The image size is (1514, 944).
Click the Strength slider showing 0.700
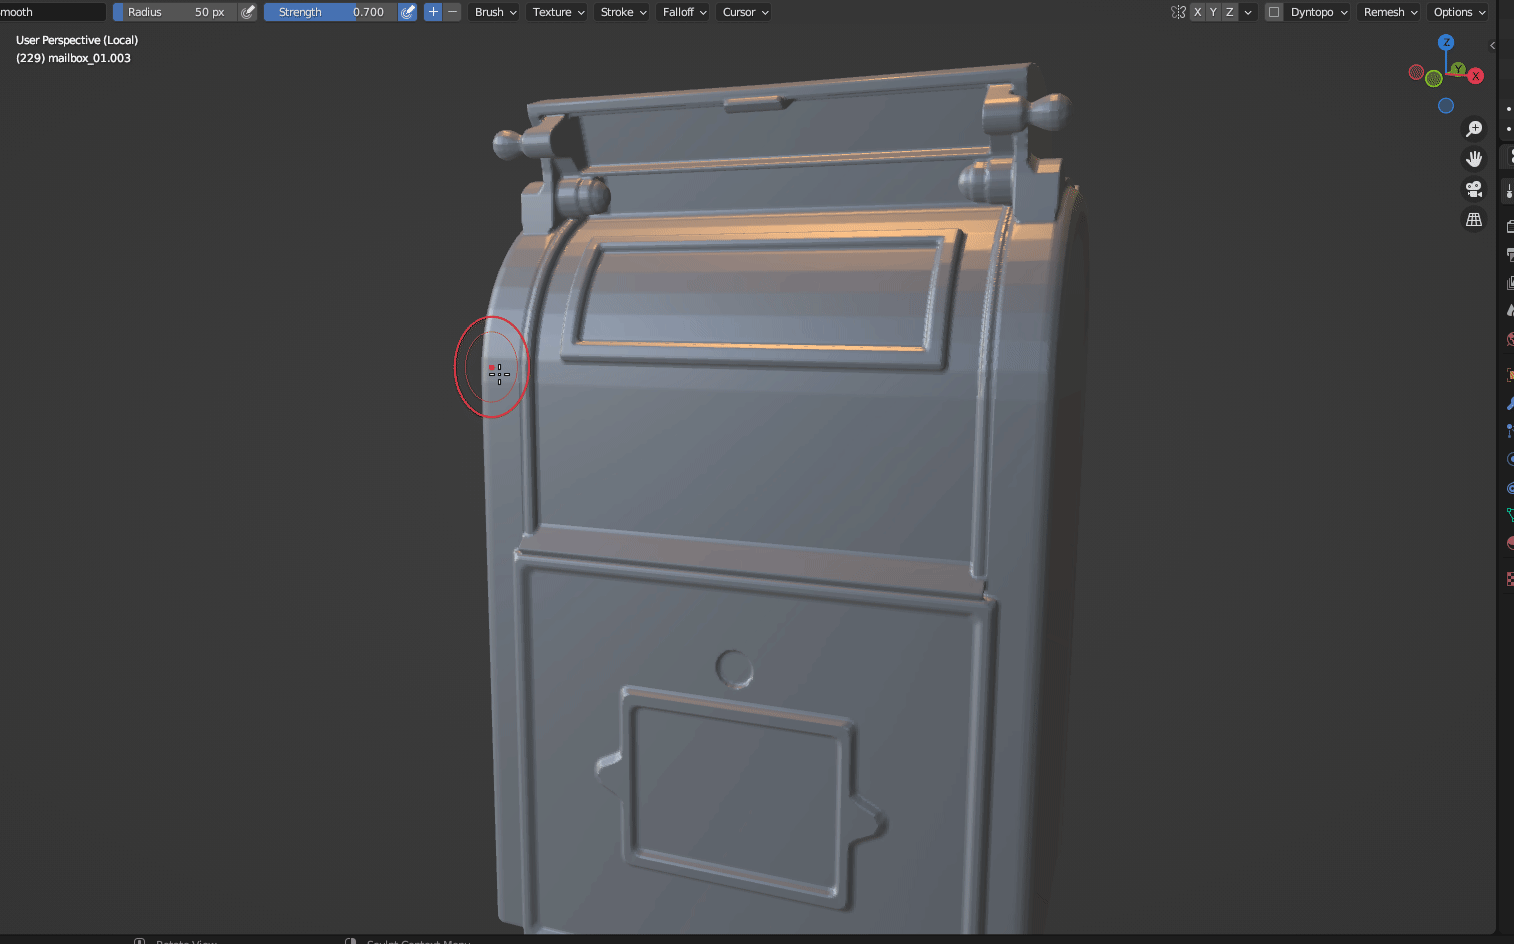click(x=330, y=12)
